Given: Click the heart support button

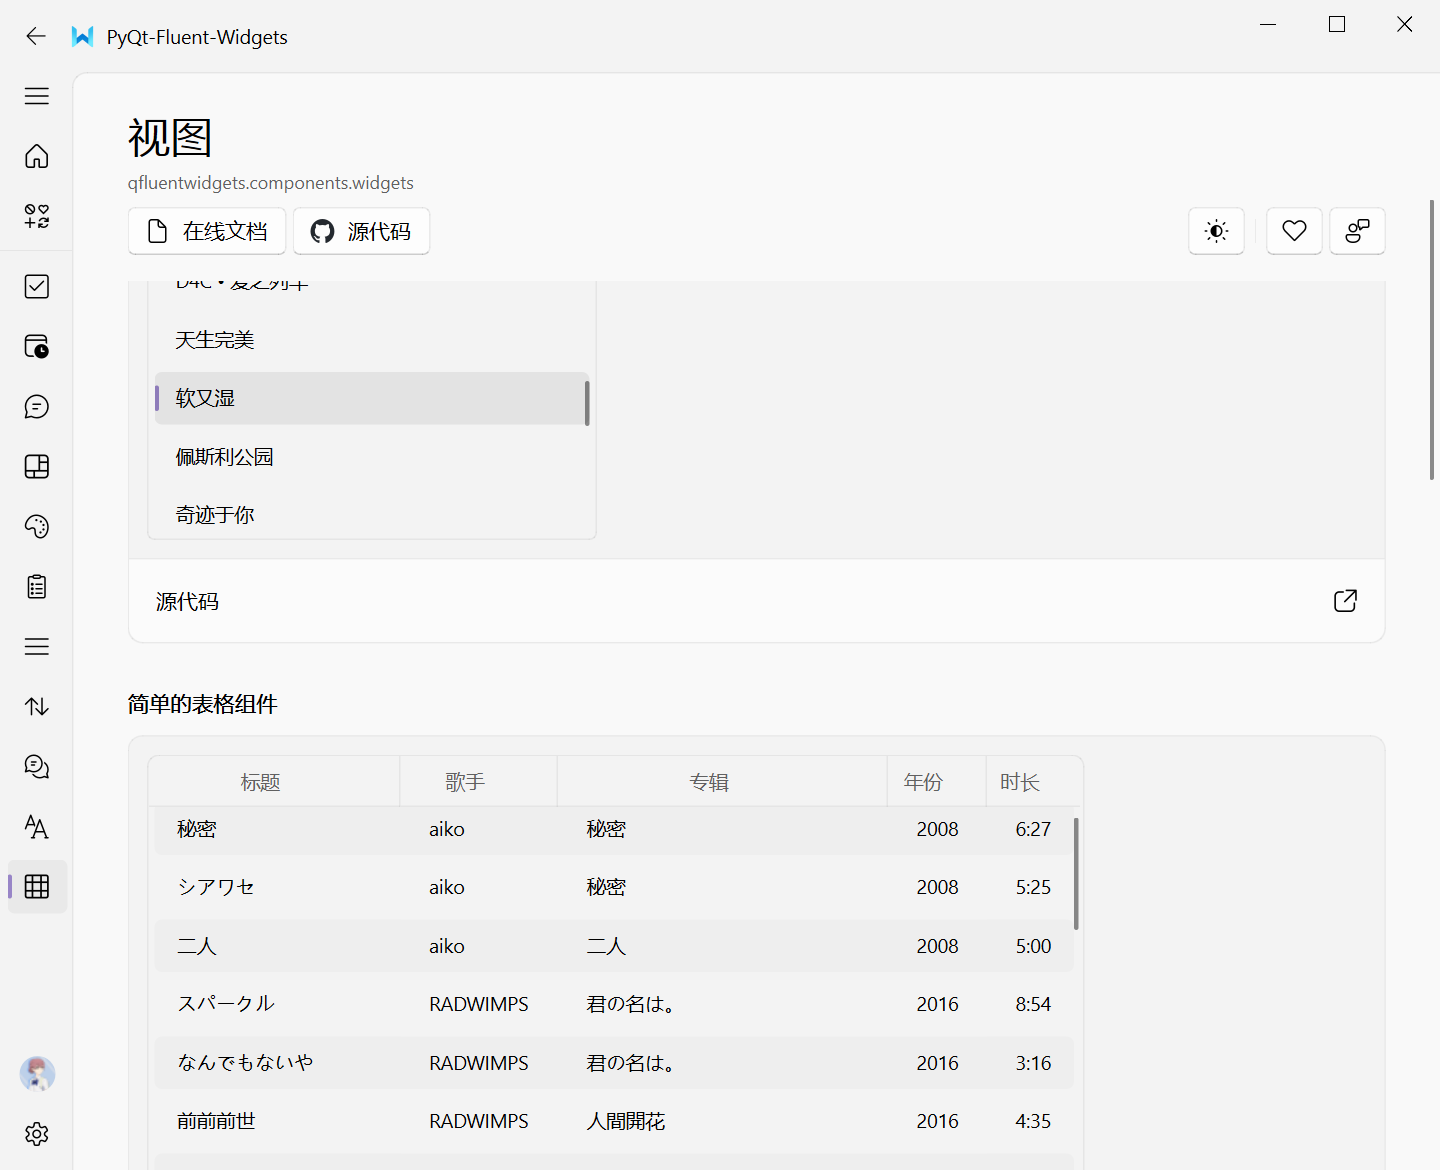Looking at the screenshot, I should click(x=1295, y=231).
